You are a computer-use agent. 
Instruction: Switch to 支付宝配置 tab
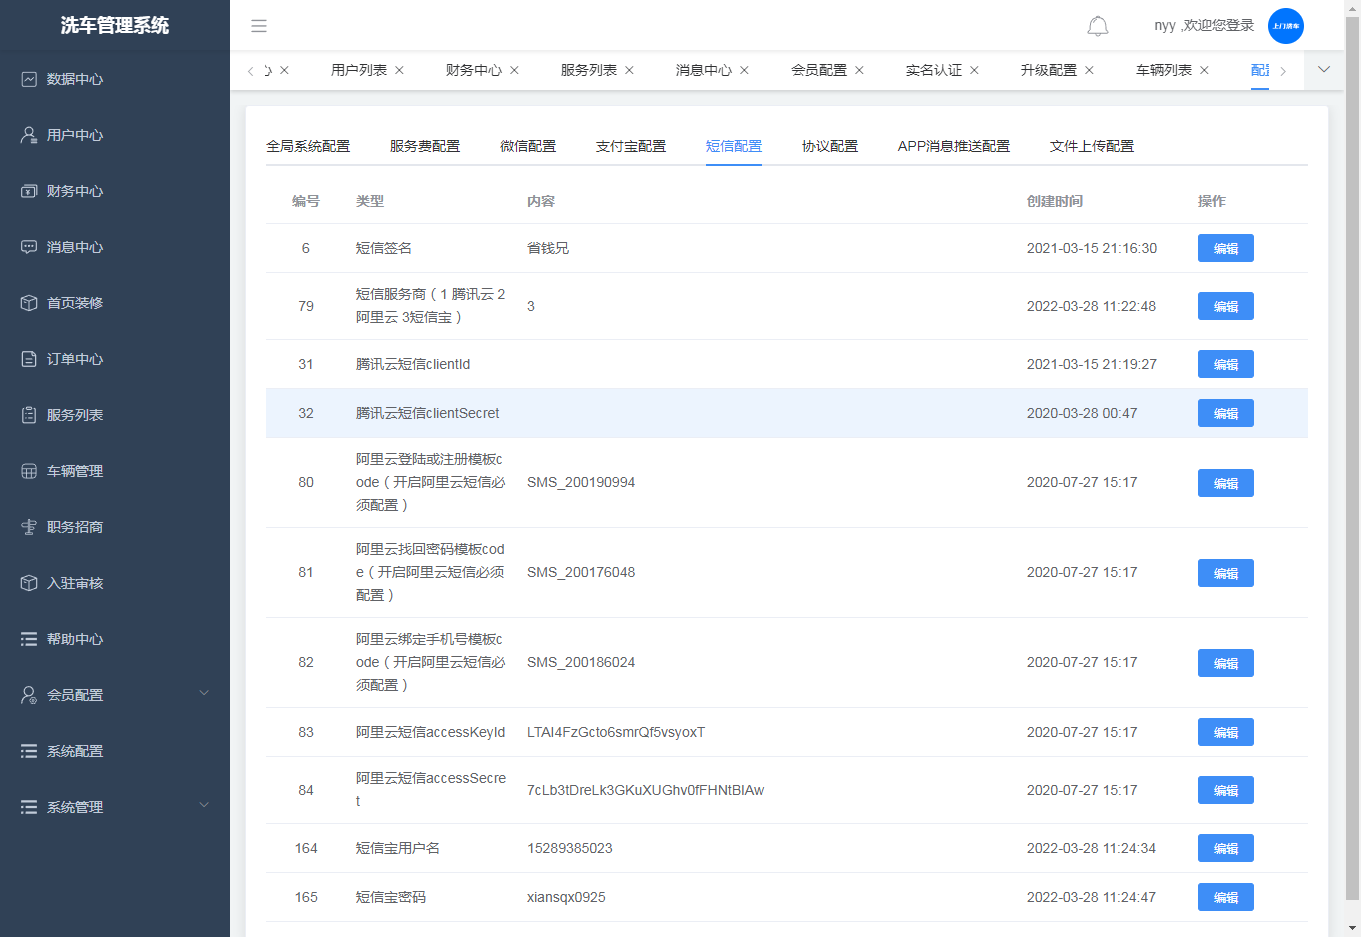tap(631, 146)
